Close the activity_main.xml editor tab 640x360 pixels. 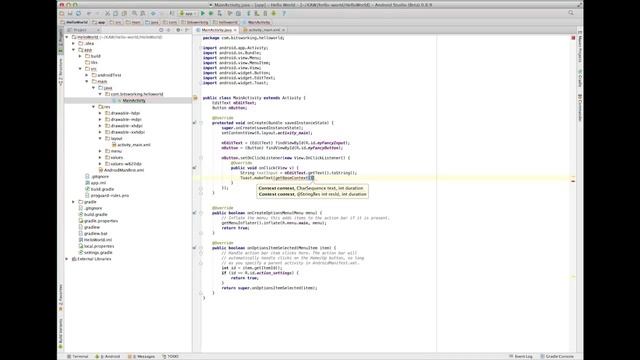284,30
